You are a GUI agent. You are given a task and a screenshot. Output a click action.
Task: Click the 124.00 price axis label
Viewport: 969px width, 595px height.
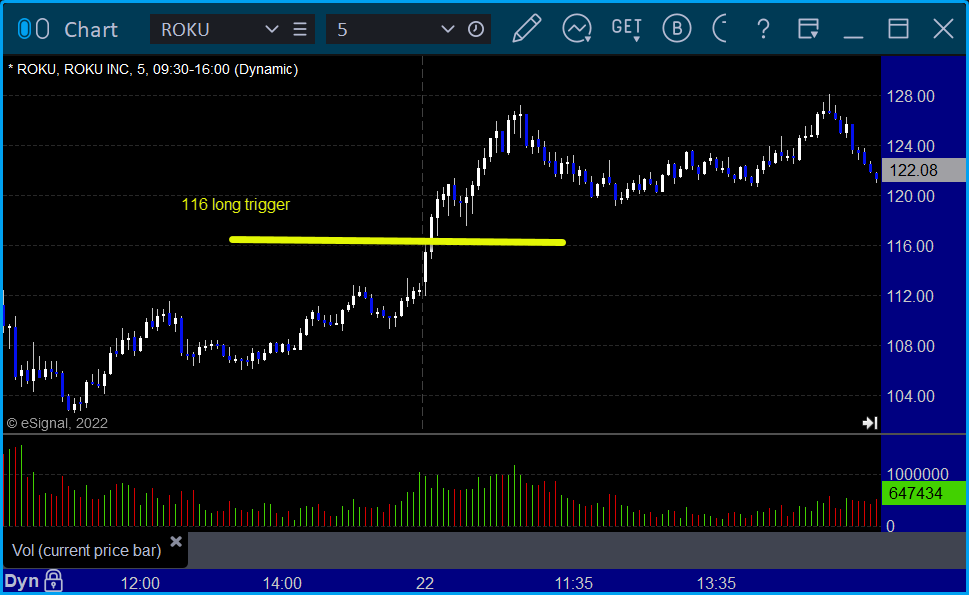(x=910, y=146)
